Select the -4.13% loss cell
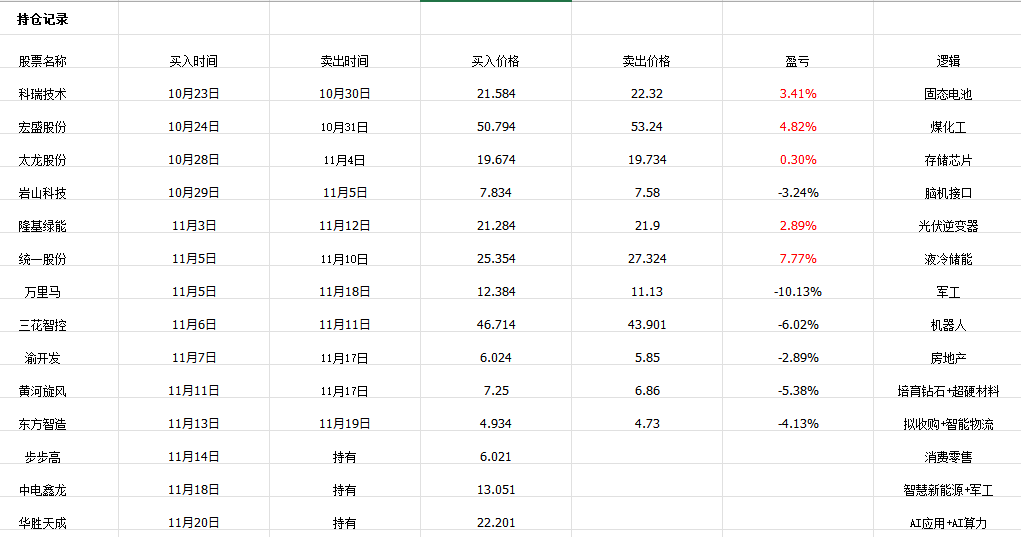Screen dimensions: 1021x537 pyautogui.click(x=798, y=424)
